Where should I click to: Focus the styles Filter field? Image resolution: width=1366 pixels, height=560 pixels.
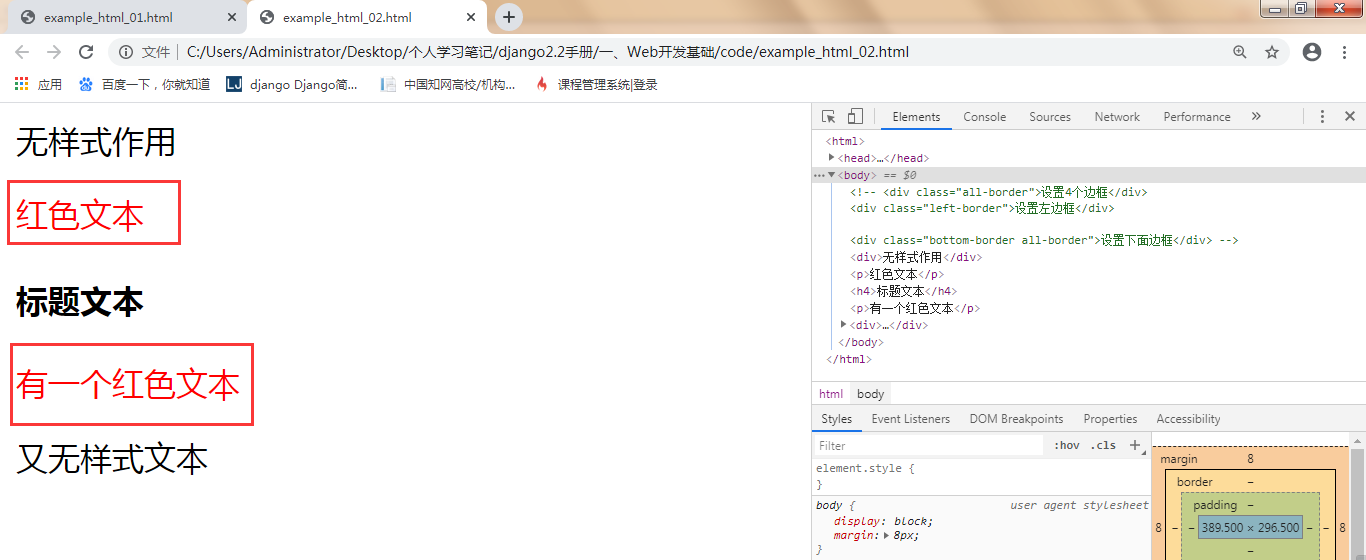pos(929,446)
